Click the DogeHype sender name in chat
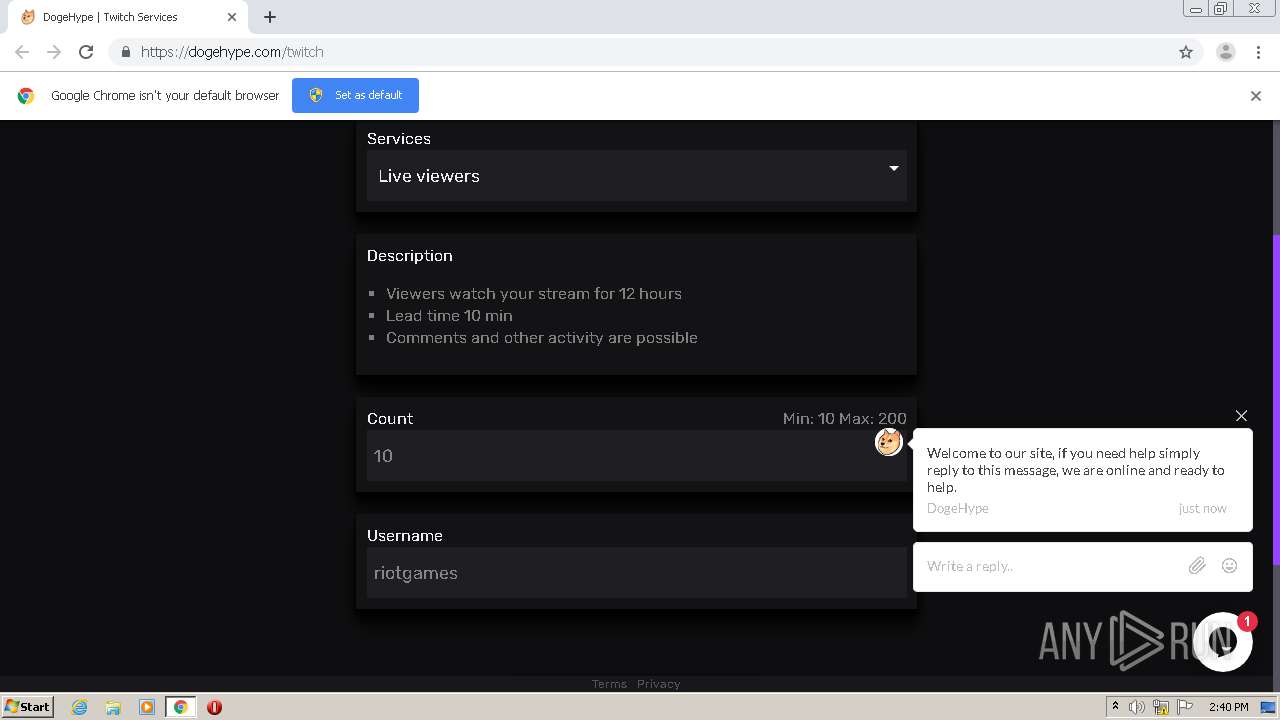This screenshot has height=720, width=1280. (958, 508)
